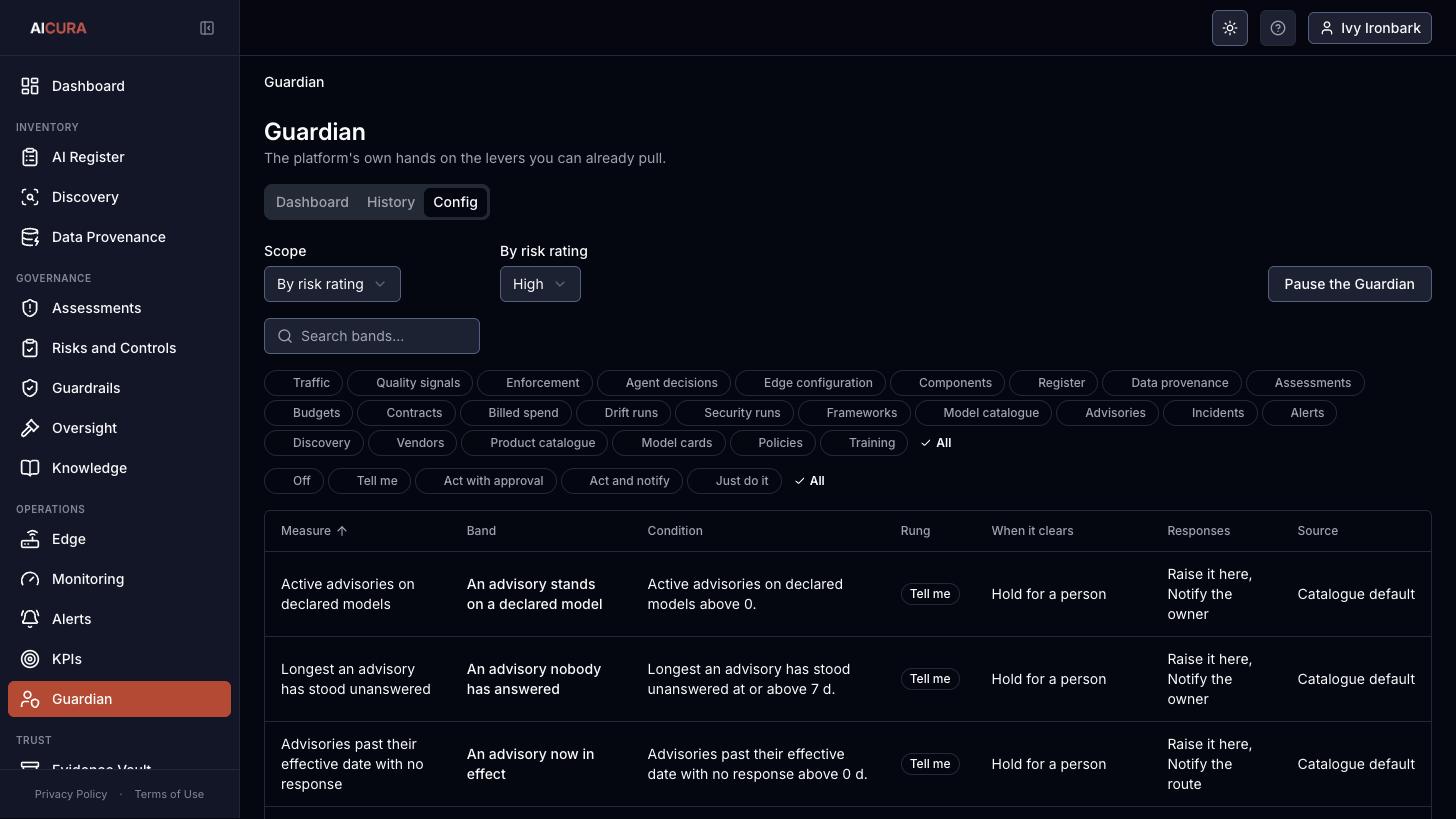This screenshot has height=819, width=1456.
Task: Collapse the sidebar panel icon
Action: click(207, 28)
